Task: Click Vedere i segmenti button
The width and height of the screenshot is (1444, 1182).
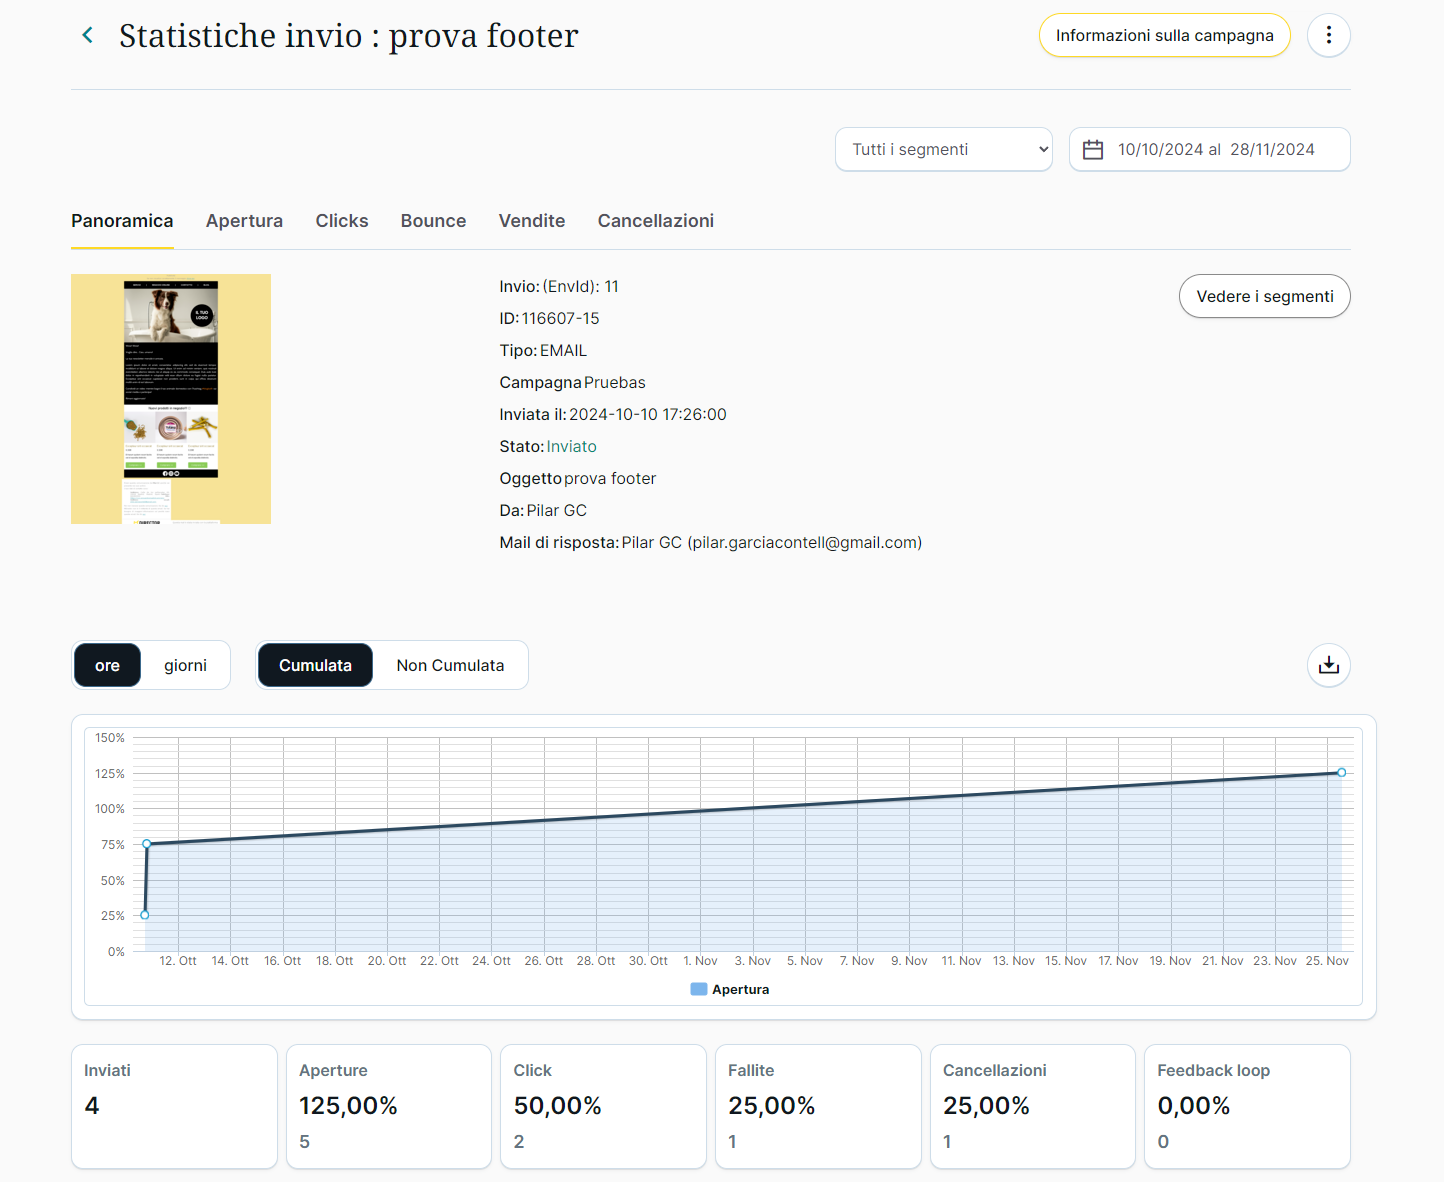Action: (x=1264, y=296)
